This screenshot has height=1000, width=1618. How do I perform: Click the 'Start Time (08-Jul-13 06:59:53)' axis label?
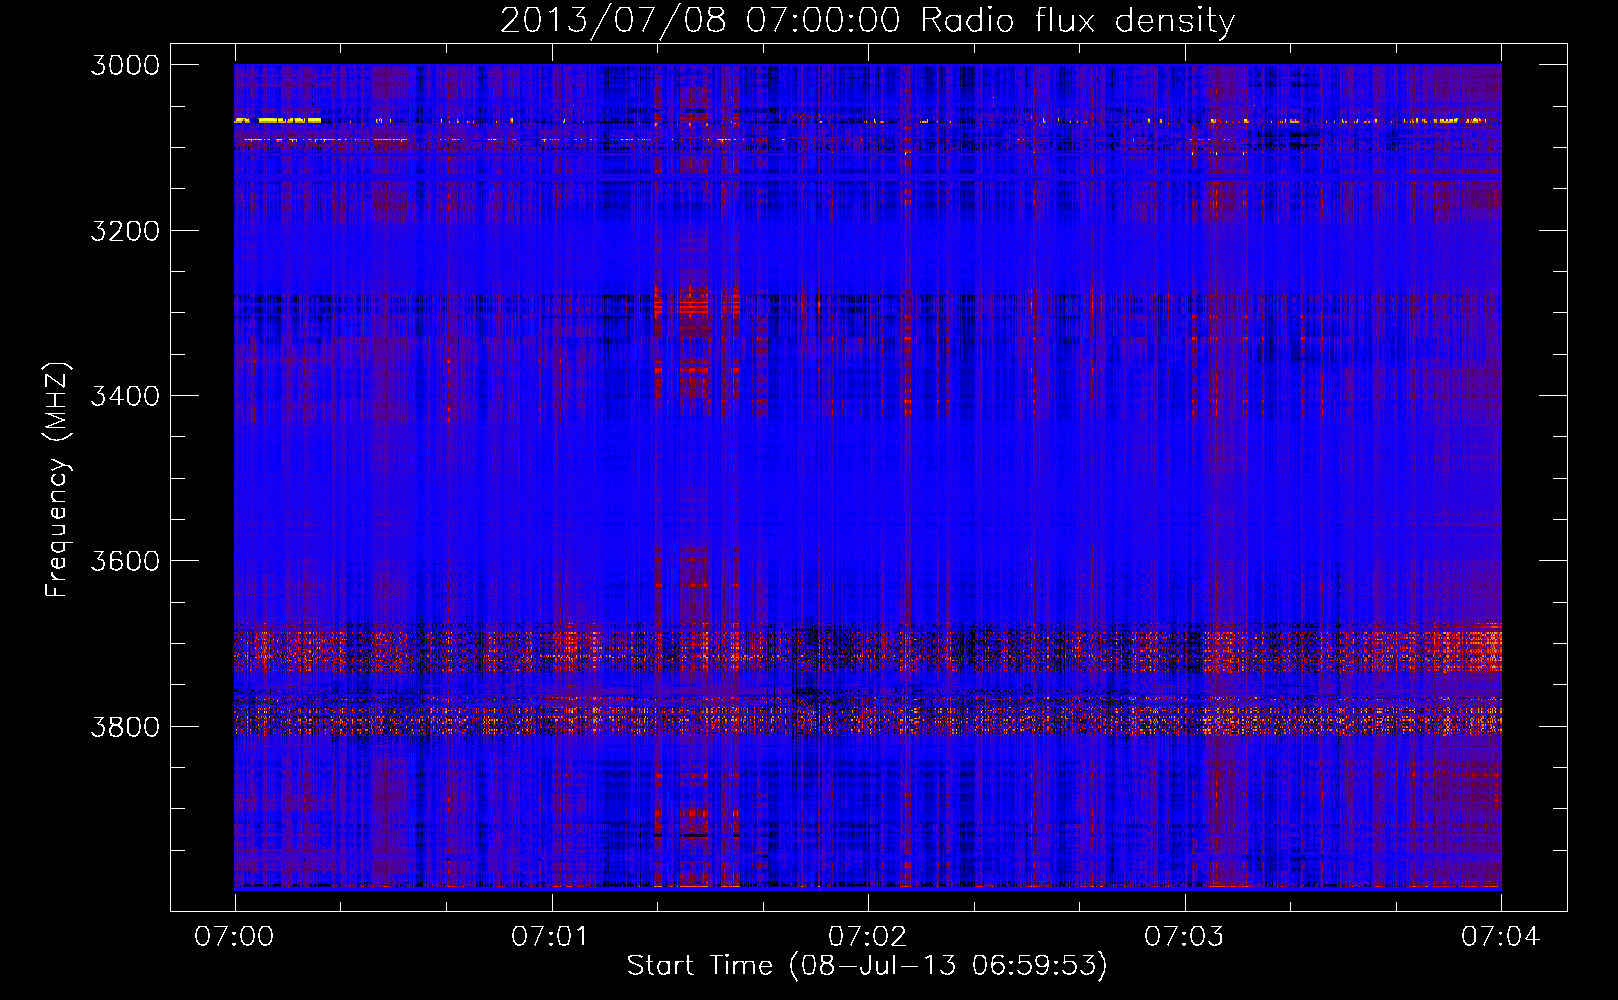(867, 966)
